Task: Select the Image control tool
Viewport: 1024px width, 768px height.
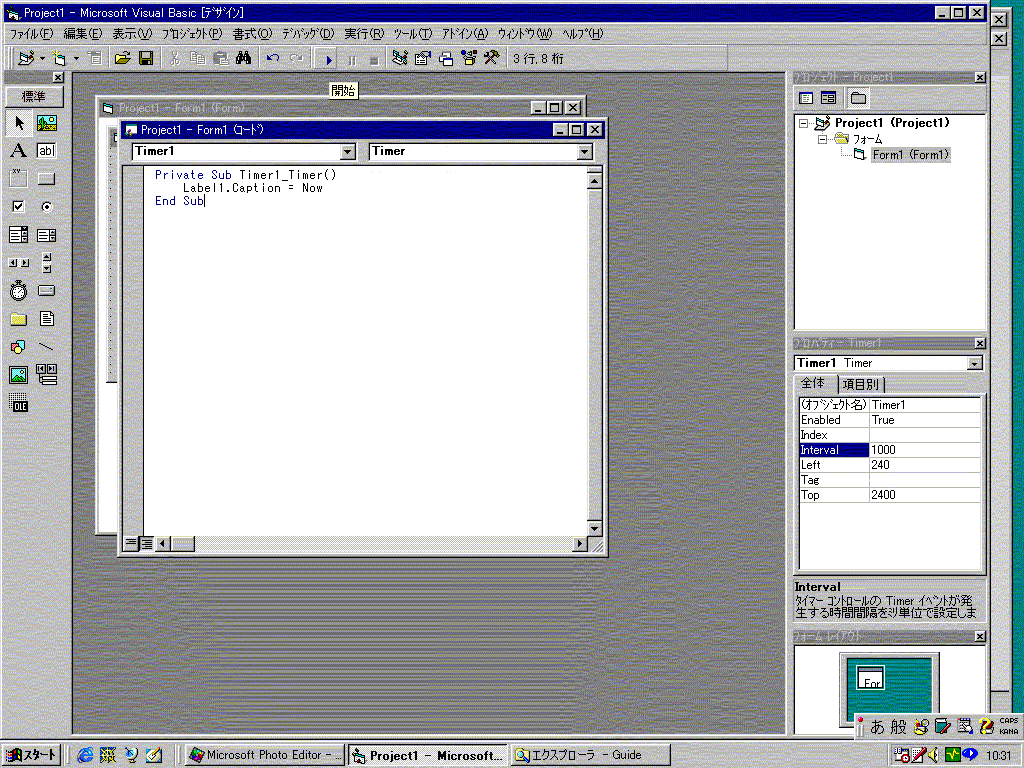Action: (19, 375)
